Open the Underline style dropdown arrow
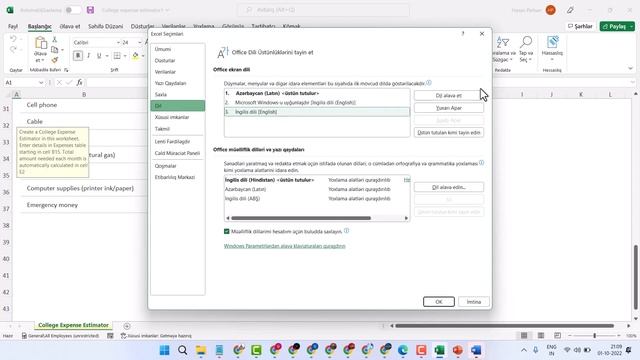This screenshot has height=360, width=640. pos(107,56)
